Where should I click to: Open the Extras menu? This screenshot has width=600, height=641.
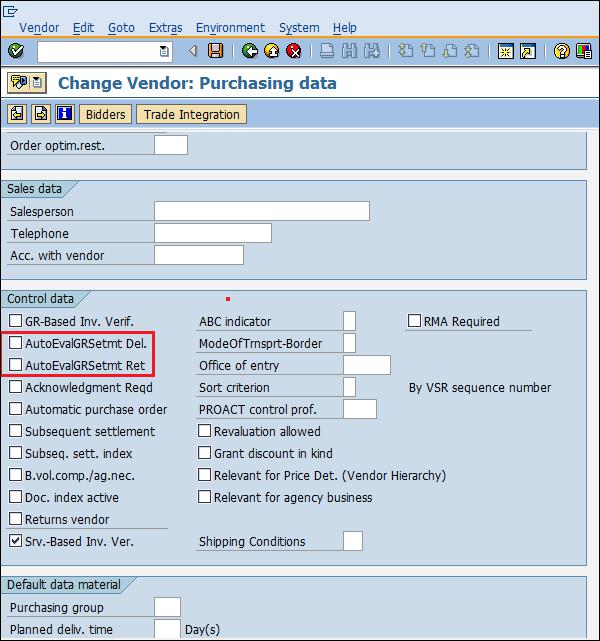point(165,28)
